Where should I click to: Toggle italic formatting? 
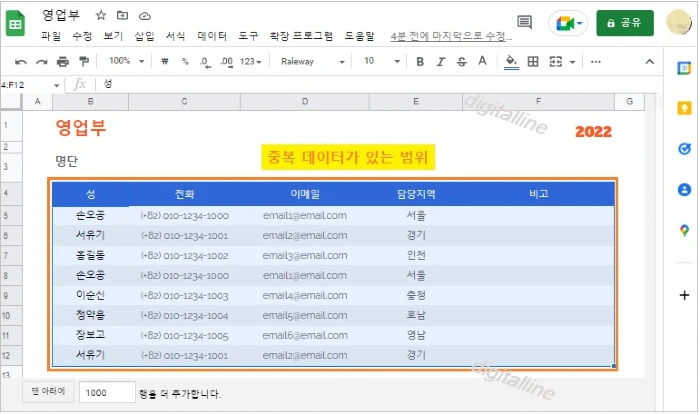click(x=441, y=62)
